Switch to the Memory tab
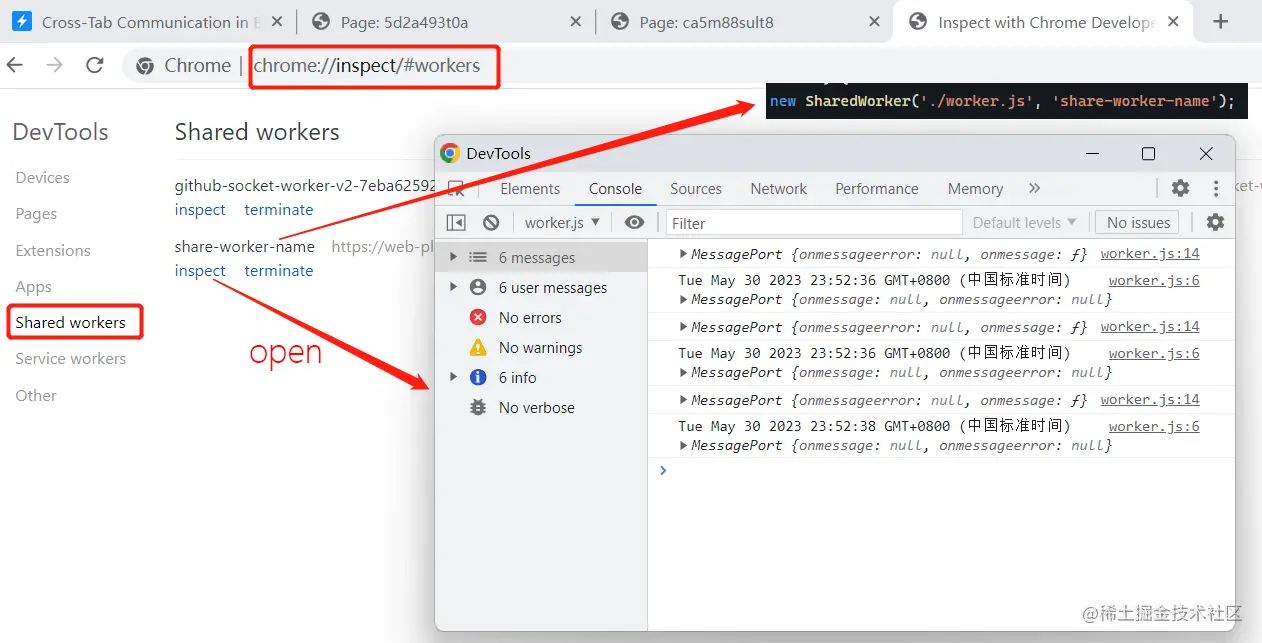Screen dimensions: 1262x643 click(x=975, y=188)
